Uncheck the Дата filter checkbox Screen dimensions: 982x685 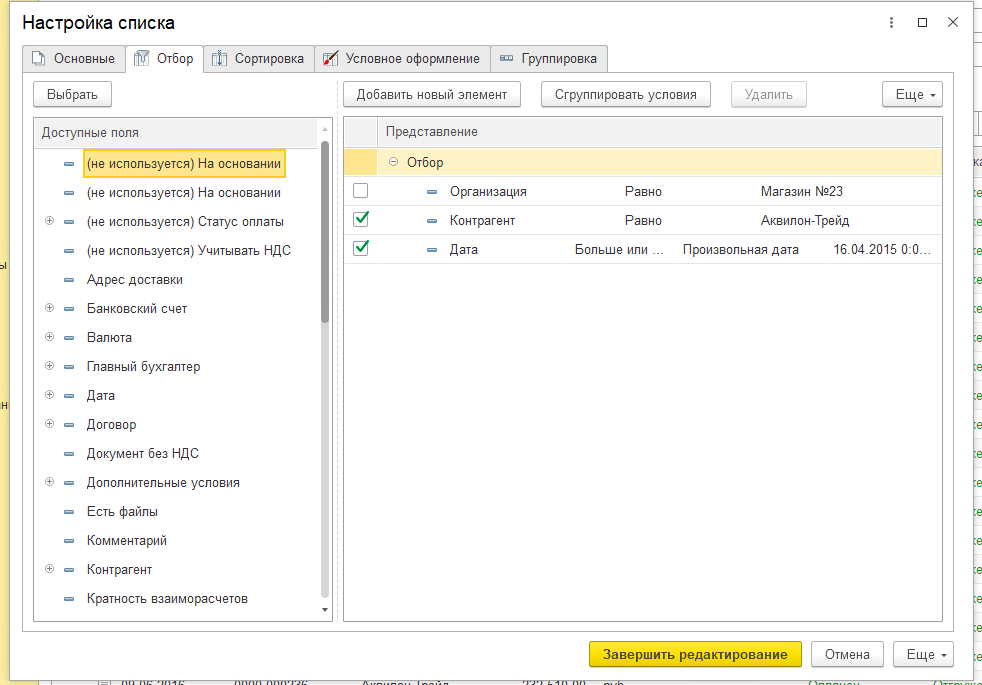(x=361, y=248)
